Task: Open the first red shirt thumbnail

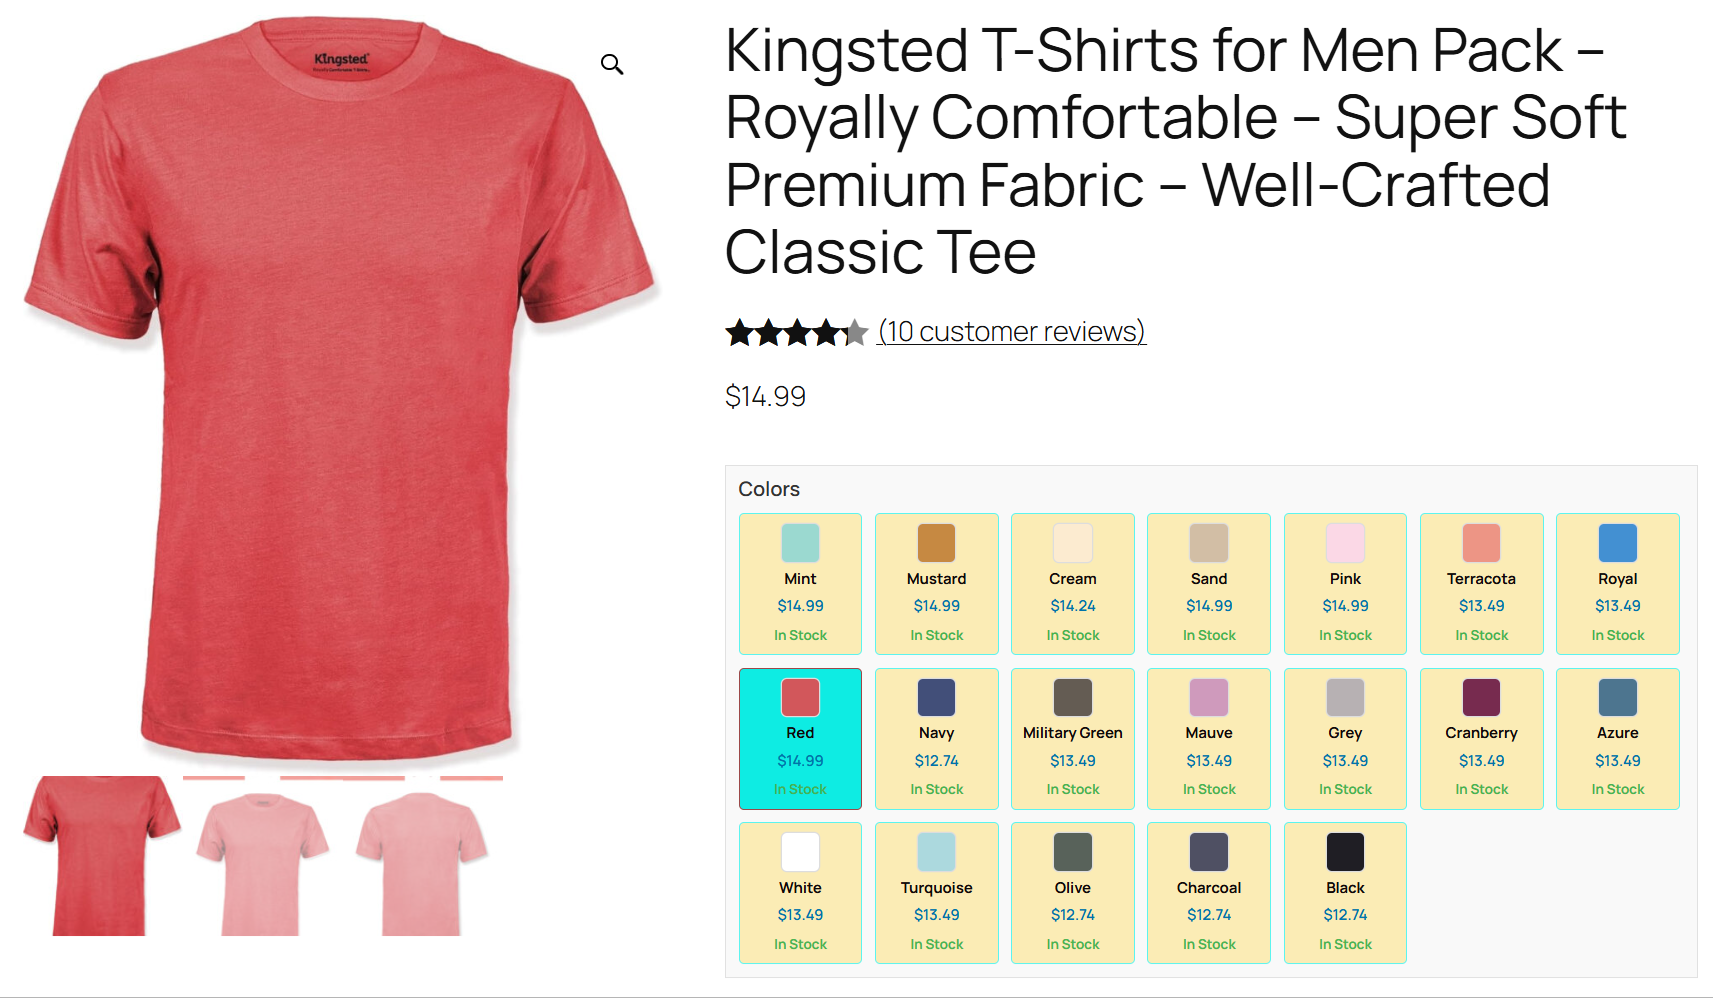Action: pos(101,856)
